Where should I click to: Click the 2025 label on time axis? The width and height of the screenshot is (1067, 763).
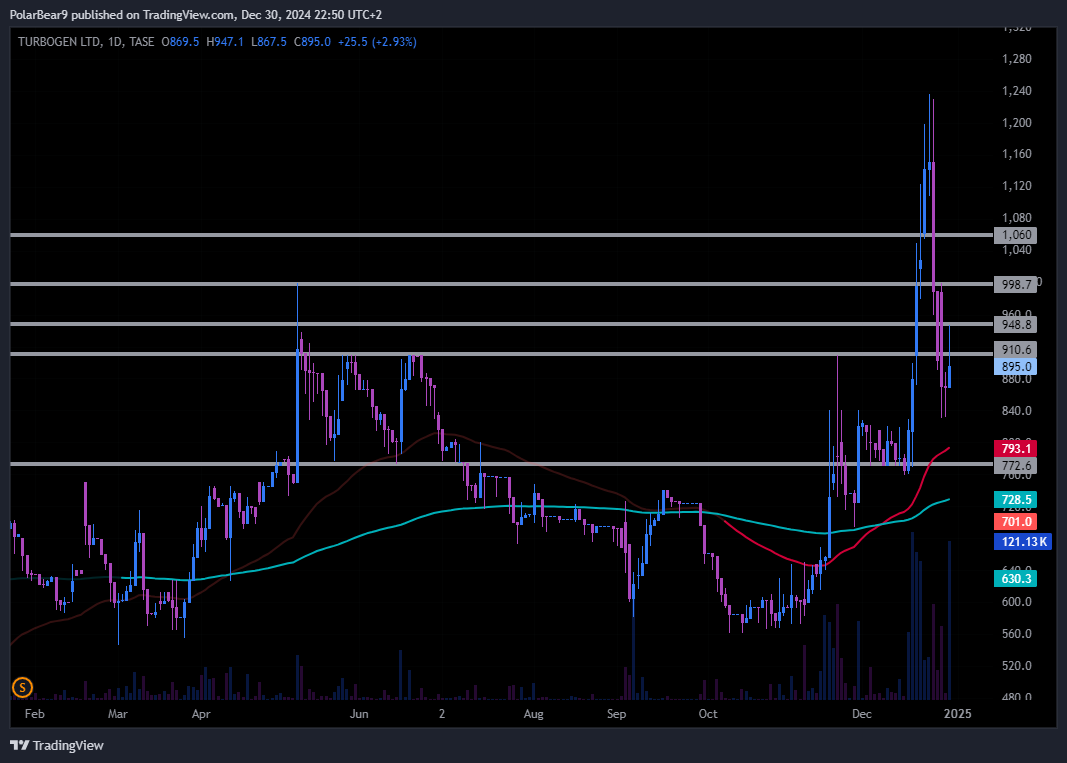(x=957, y=713)
